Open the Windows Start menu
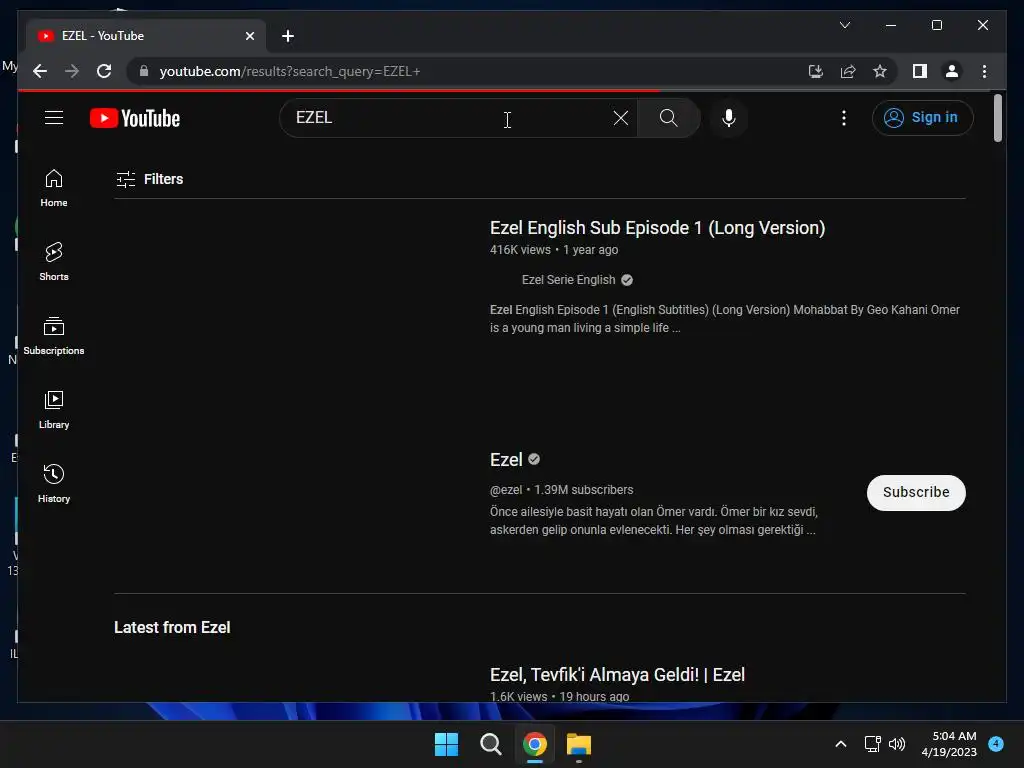Image resolution: width=1024 pixels, height=768 pixels. click(x=447, y=744)
